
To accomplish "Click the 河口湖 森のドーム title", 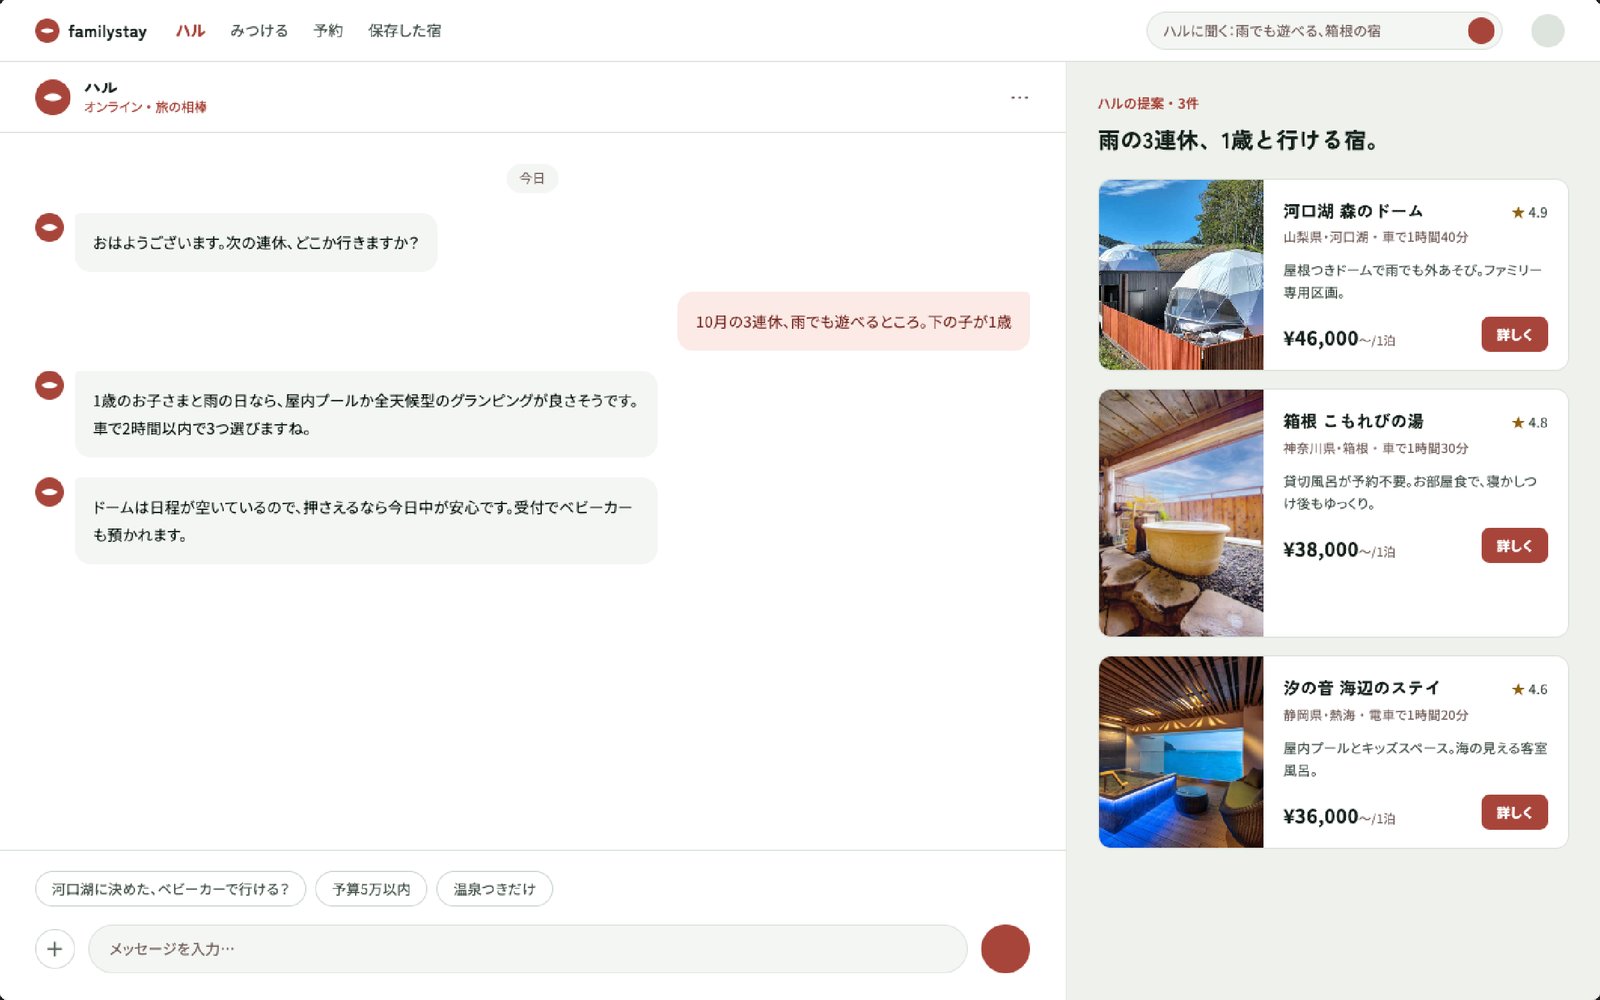I will [1353, 211].
